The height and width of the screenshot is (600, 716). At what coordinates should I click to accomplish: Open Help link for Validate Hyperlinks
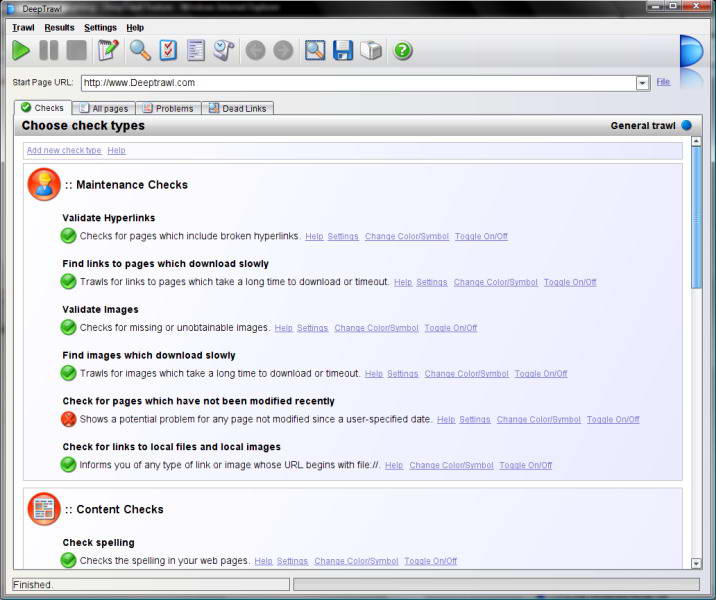coord(314,237)
